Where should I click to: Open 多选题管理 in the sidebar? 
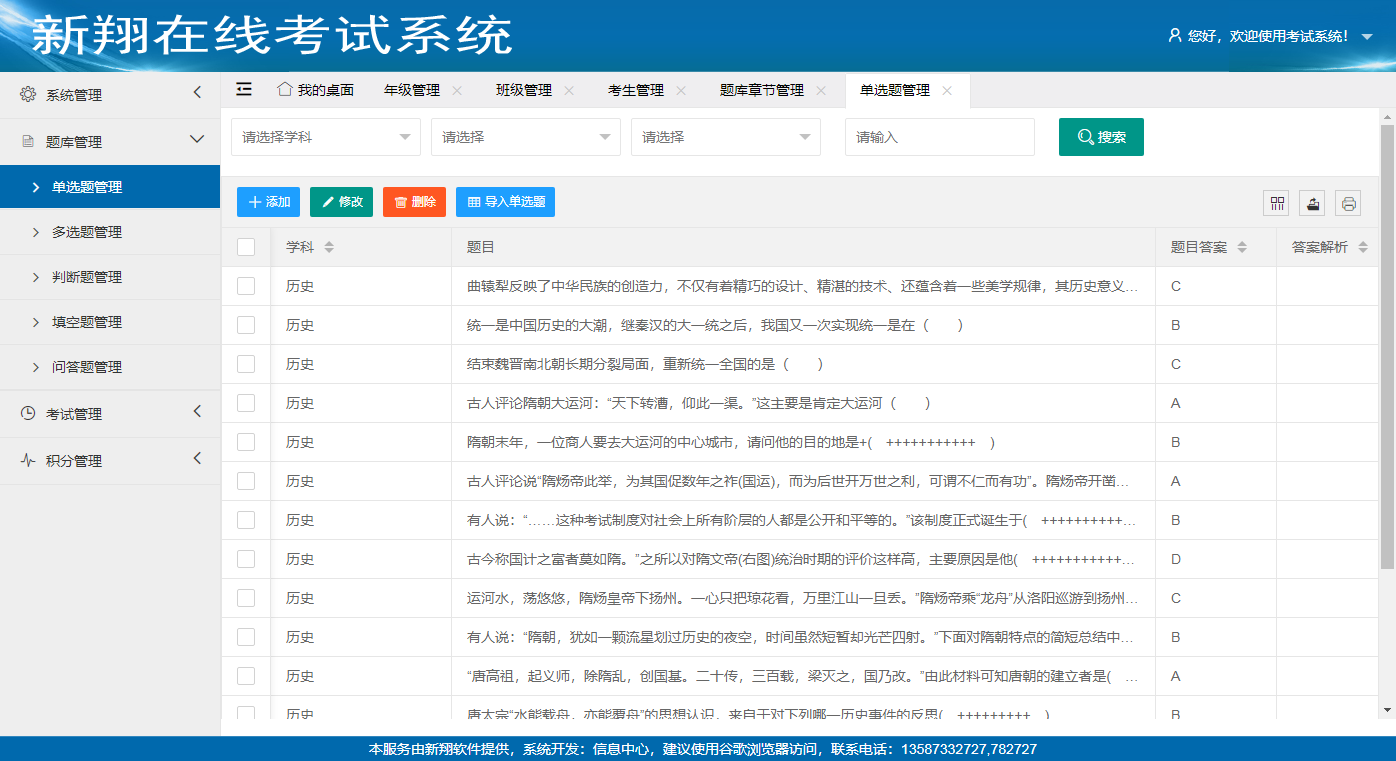(x=87, y=232)
